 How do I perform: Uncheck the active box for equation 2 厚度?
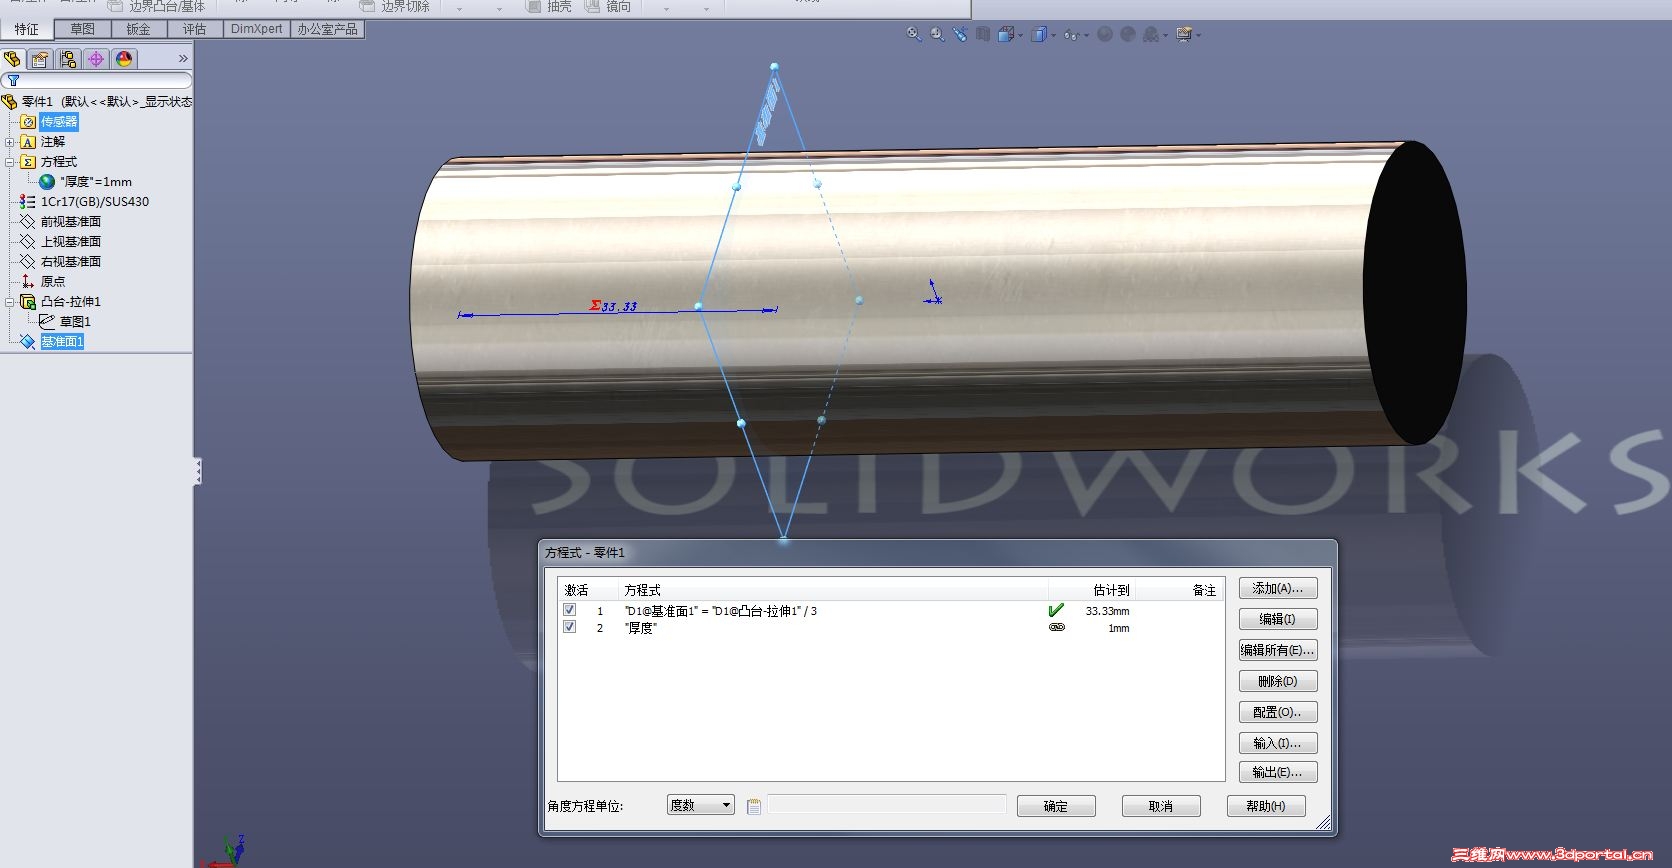[570, 627]
